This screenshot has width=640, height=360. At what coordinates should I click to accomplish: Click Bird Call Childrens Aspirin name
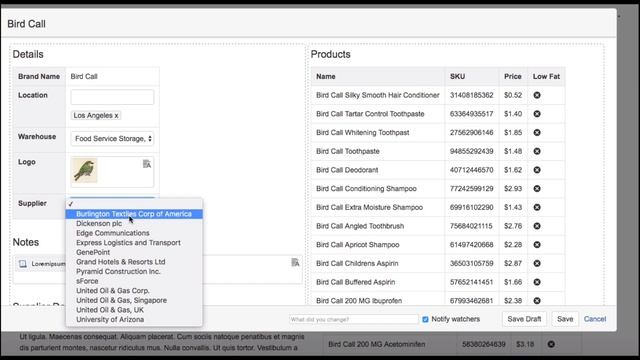(357, 264)
